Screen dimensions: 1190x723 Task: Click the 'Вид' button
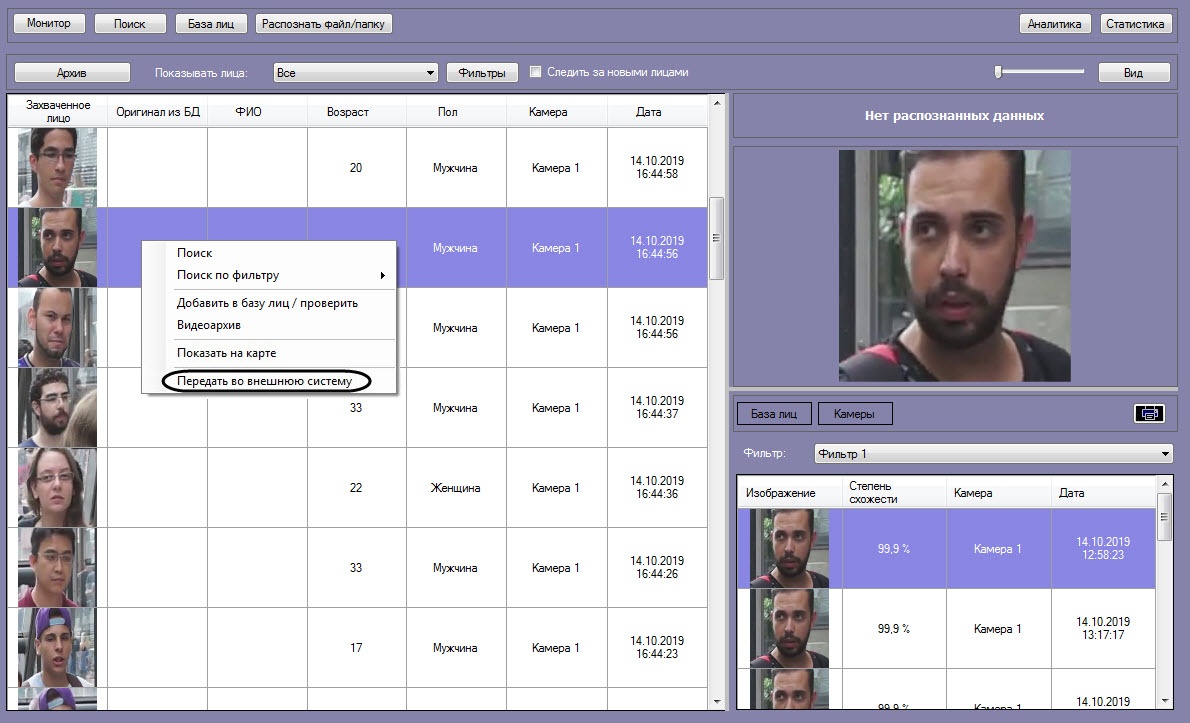coord(1133,73)
